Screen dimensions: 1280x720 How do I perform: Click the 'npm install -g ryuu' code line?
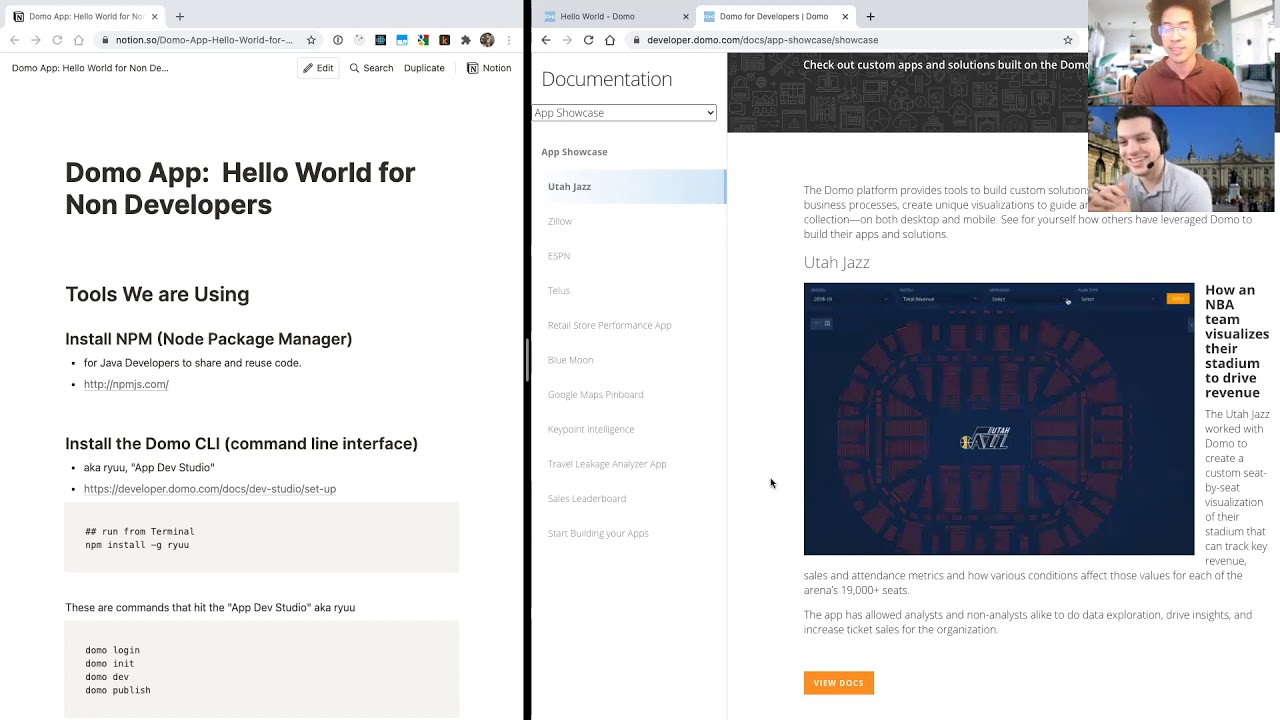[137, 545]
